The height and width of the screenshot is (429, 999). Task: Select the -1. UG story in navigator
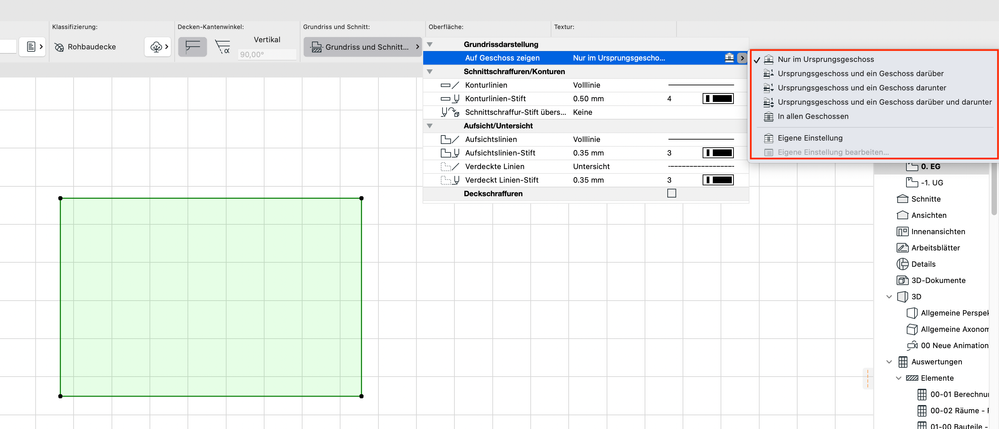[x=932, y=183]
